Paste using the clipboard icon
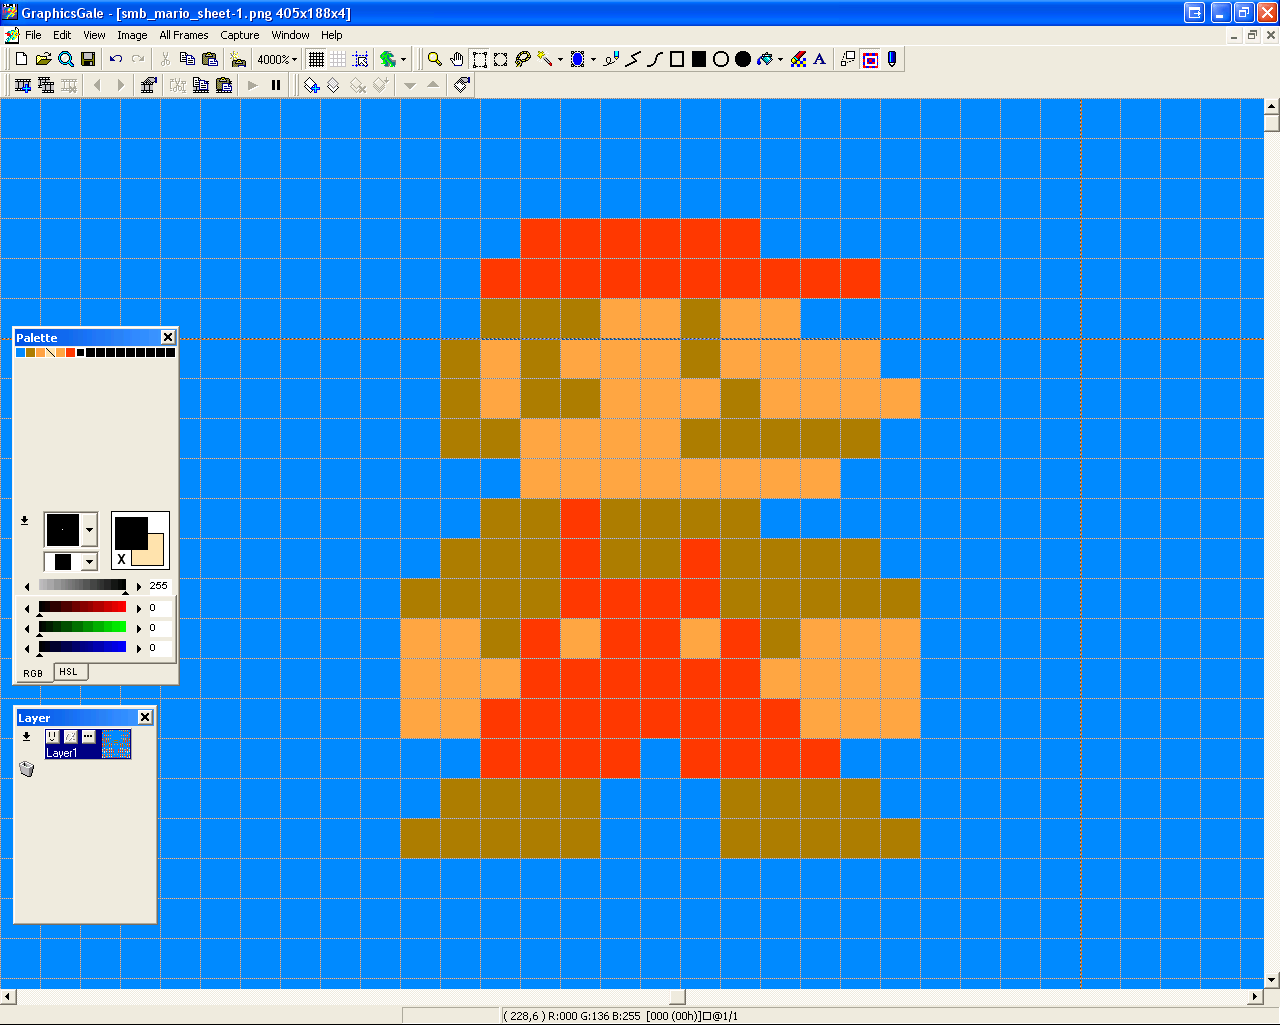 tap(210, 60)
